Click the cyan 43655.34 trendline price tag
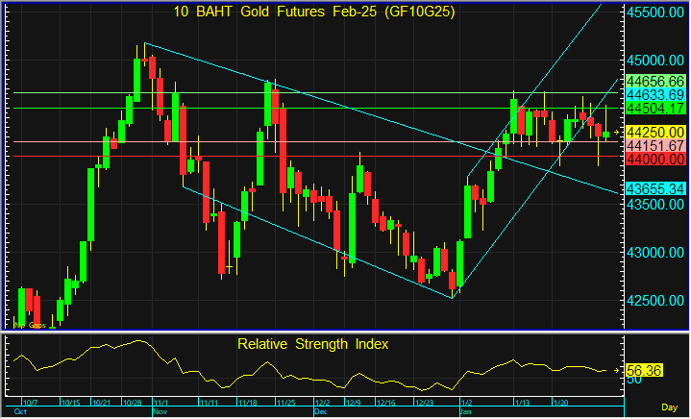Screen dimensions: 691x419 pos(654,188)
